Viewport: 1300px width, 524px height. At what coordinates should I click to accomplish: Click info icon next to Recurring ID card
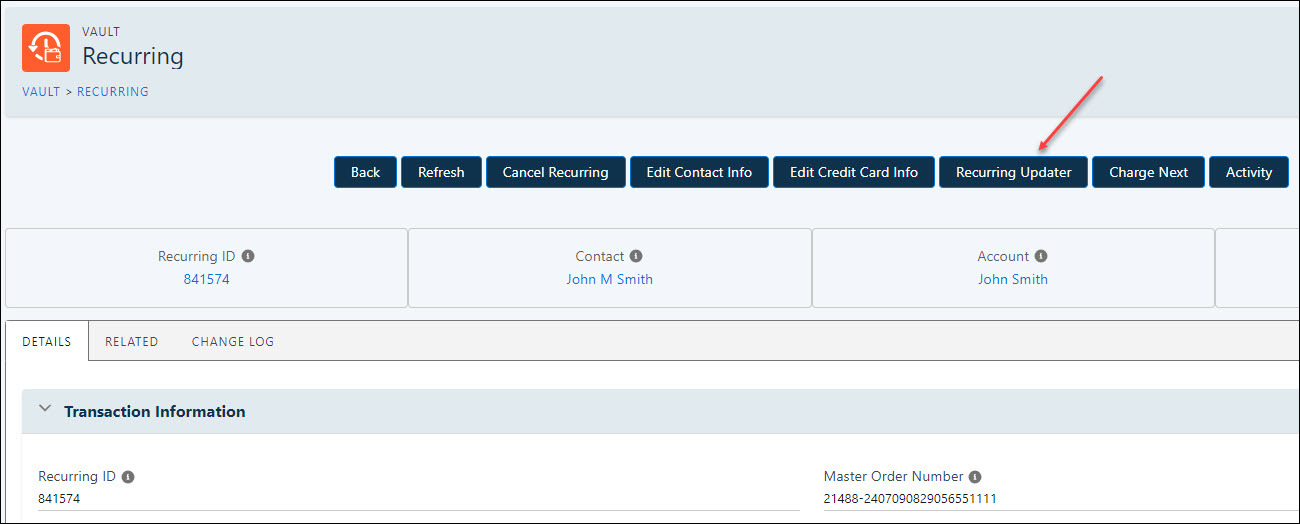tap(248, 256)
